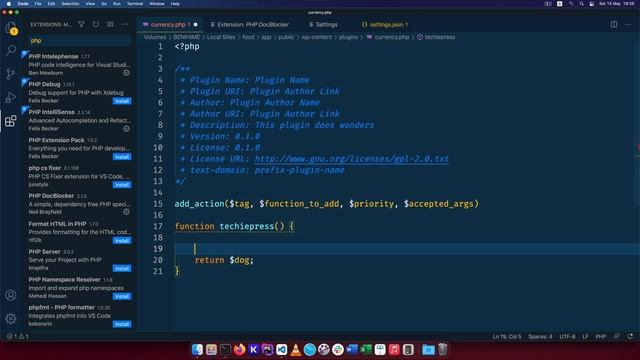Open Finder from the dock
Image resolution: width=640 pixels, height=360 pixels.
pyautogui.click(x=197, y=349)
